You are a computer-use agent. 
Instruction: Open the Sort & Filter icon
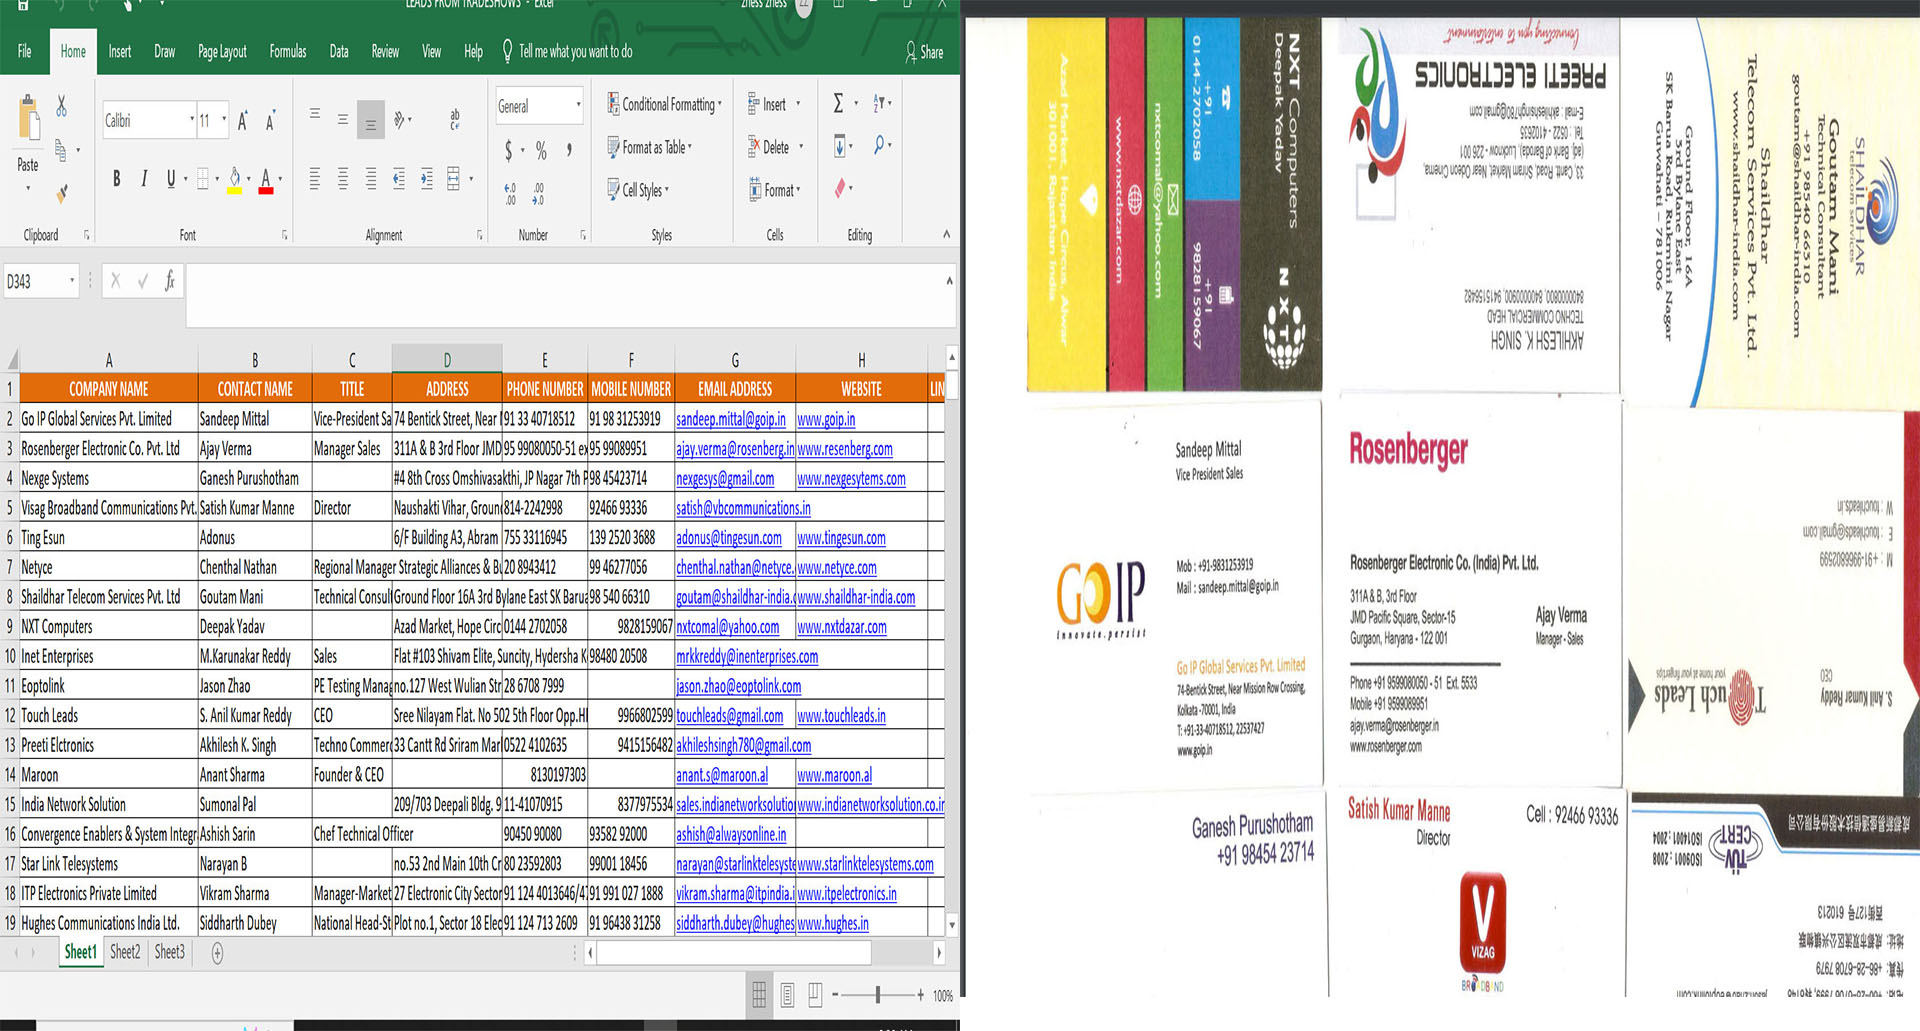click(x=879, y=103)
